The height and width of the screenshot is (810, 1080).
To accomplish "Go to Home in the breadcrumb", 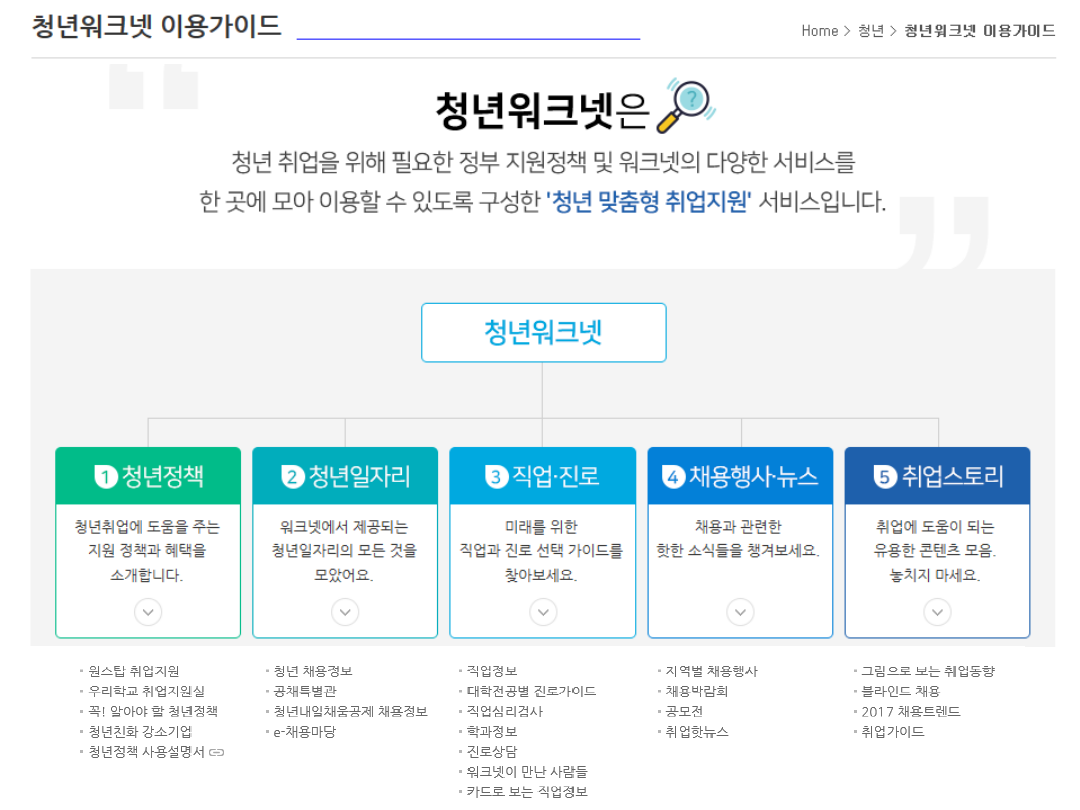I will coord(819,31).
